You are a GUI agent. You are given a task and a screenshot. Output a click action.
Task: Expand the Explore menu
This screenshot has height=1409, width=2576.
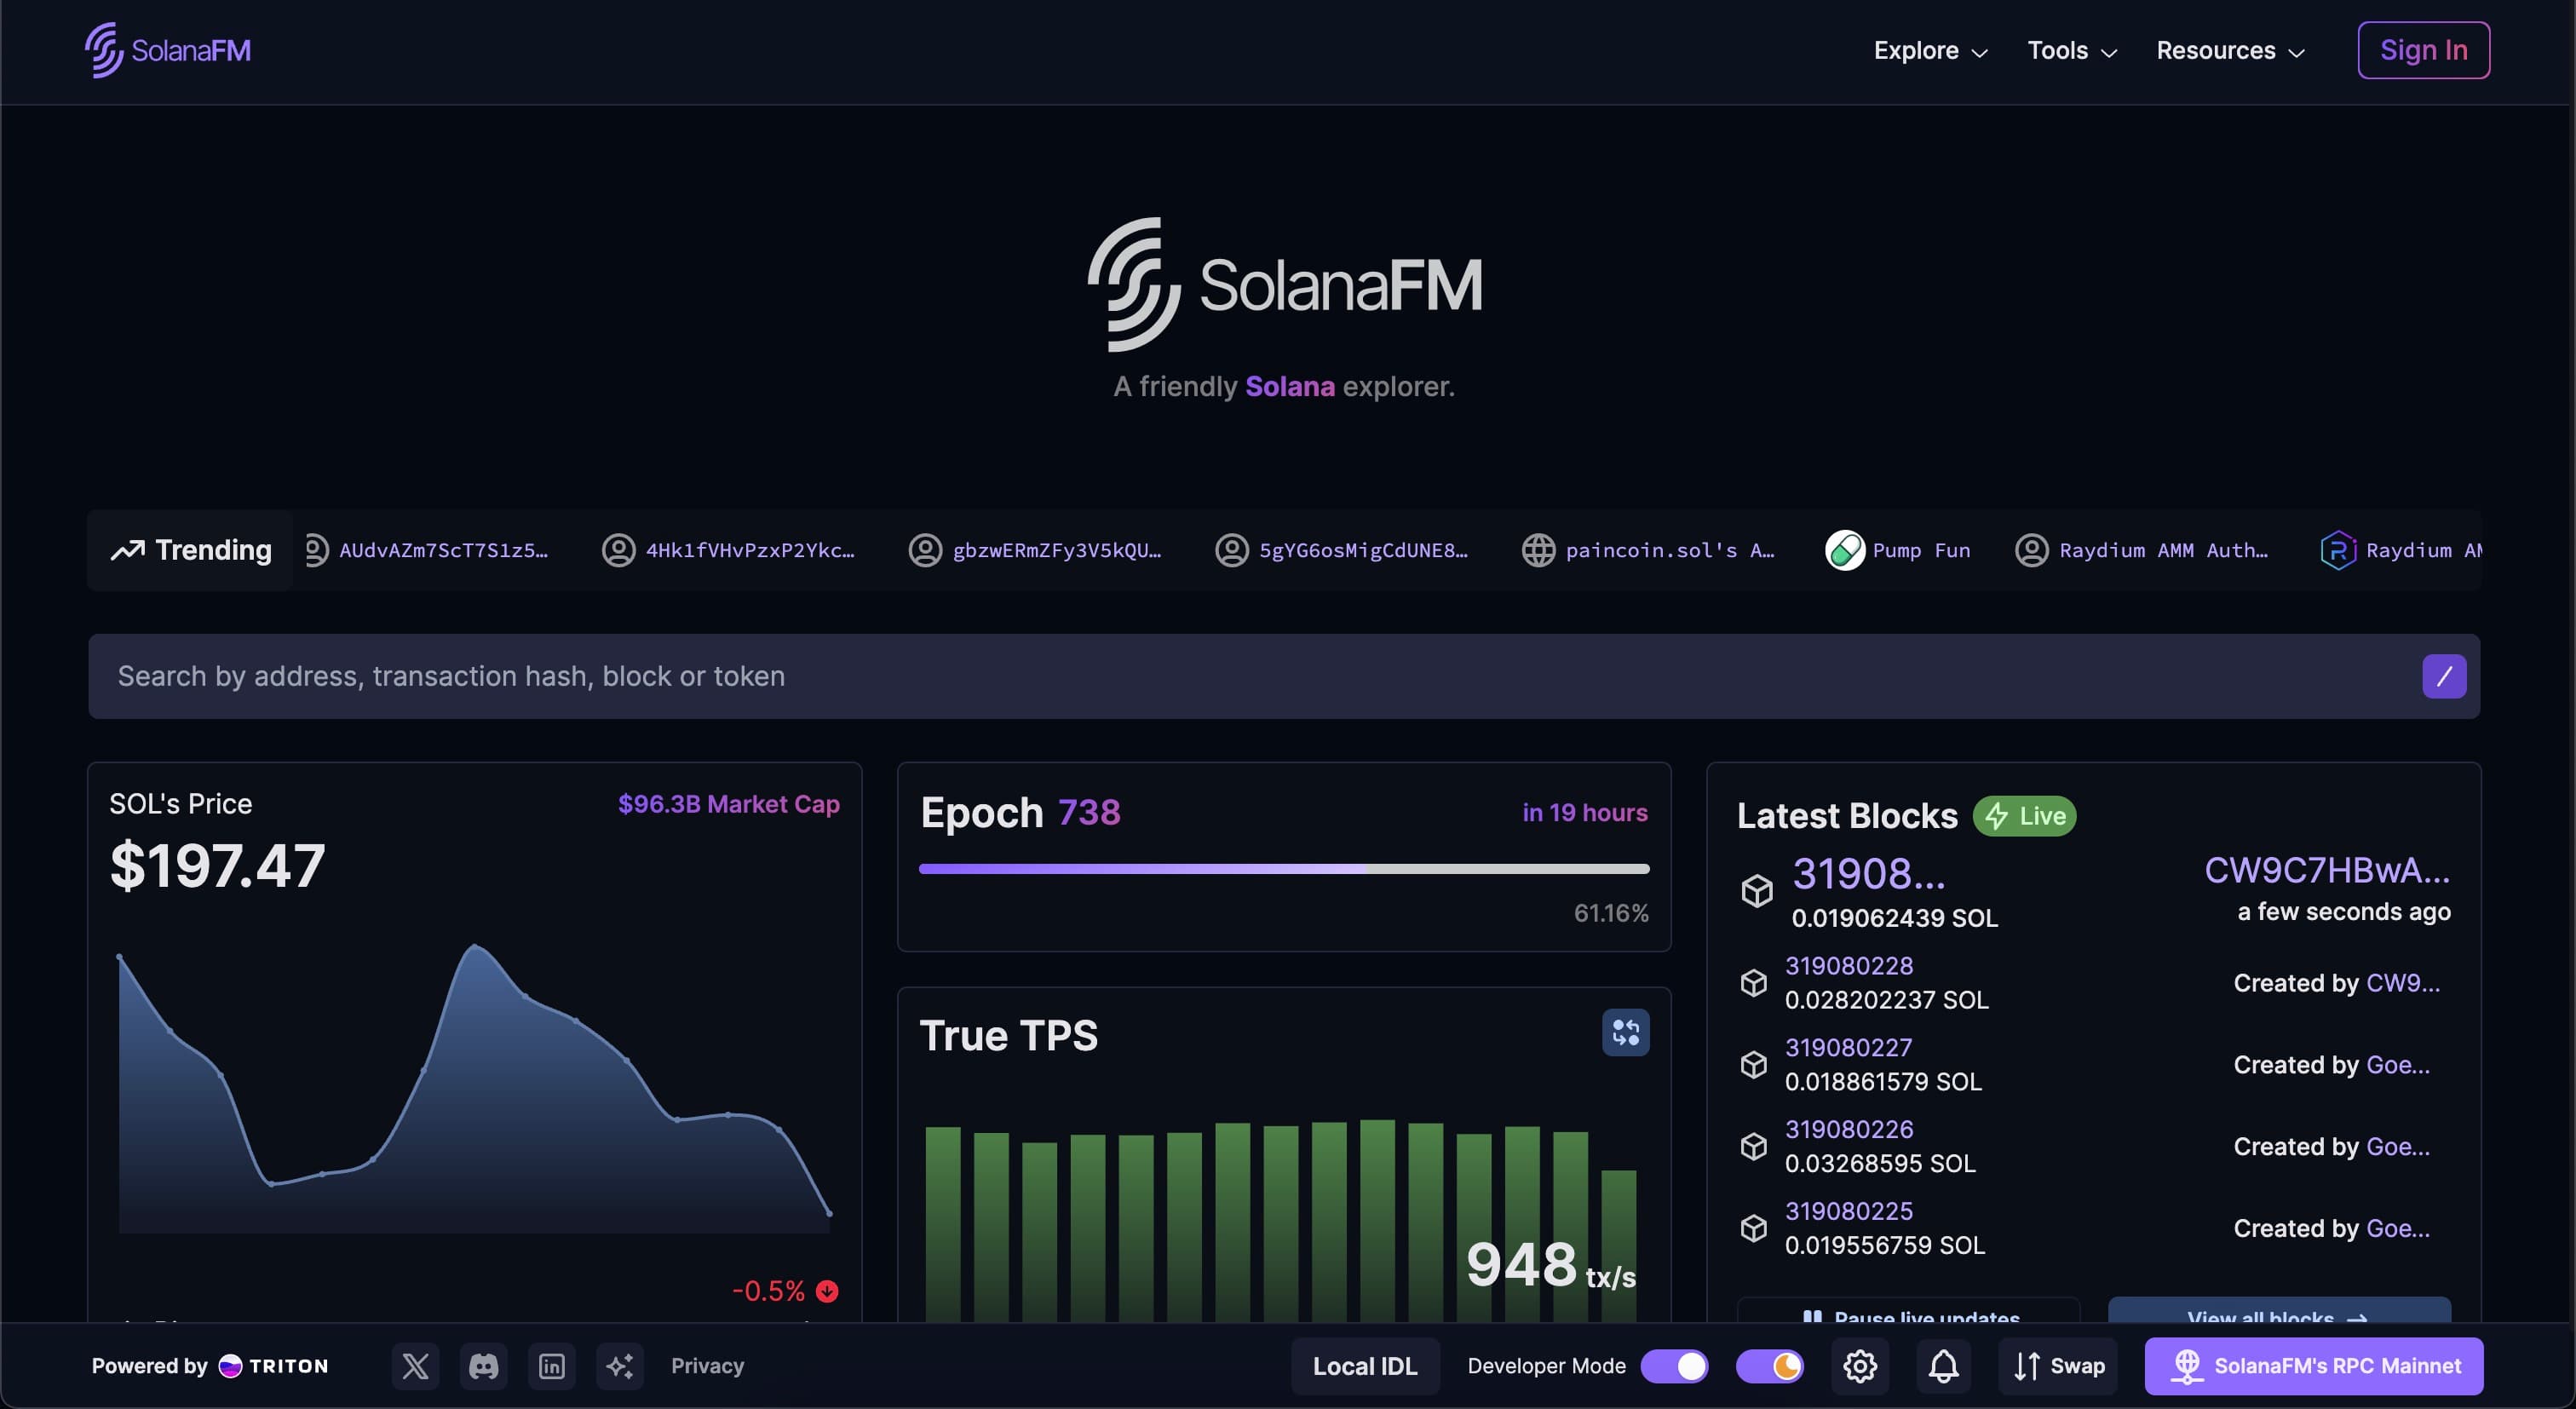coord(1930,50)
